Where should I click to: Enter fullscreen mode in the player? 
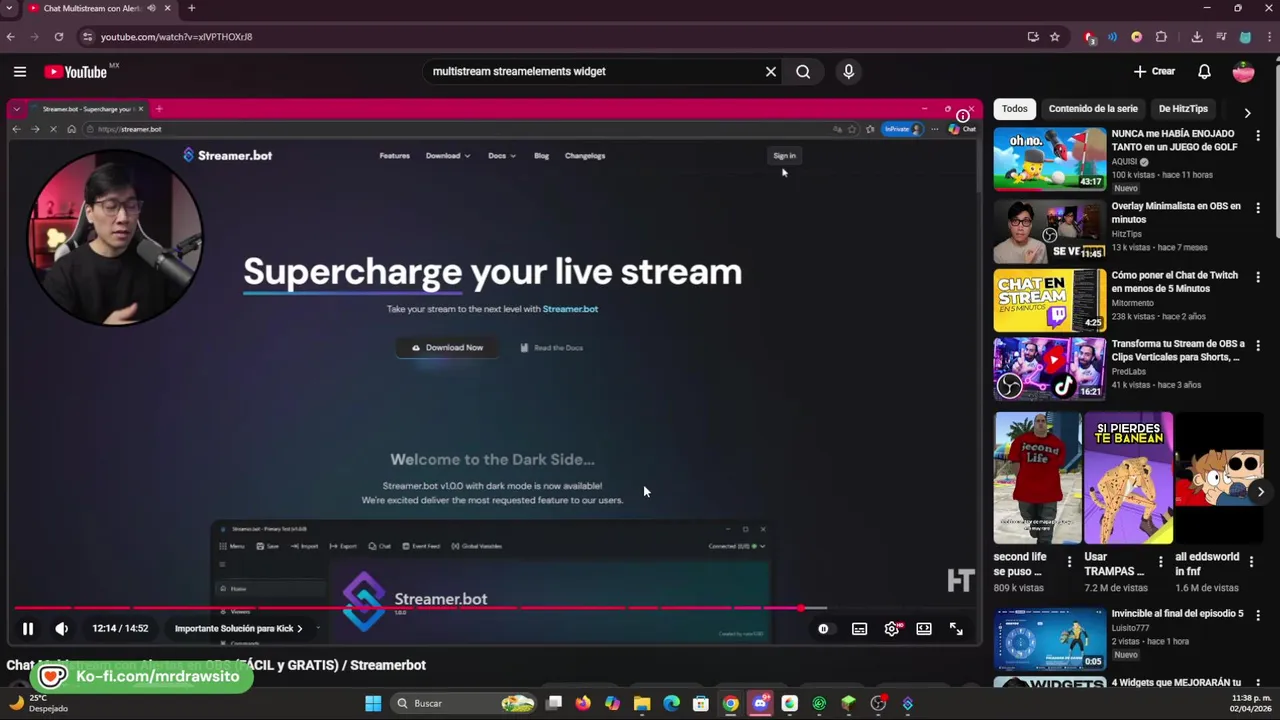tap(956, 629)
